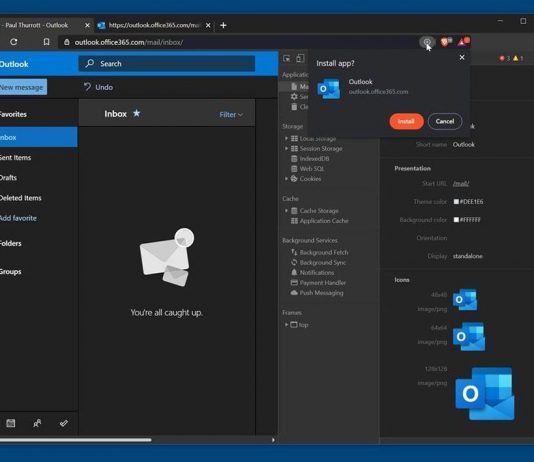Select the IndexedDB item
This screenshot has height=462, width=534.
click(x=310, y=159)
